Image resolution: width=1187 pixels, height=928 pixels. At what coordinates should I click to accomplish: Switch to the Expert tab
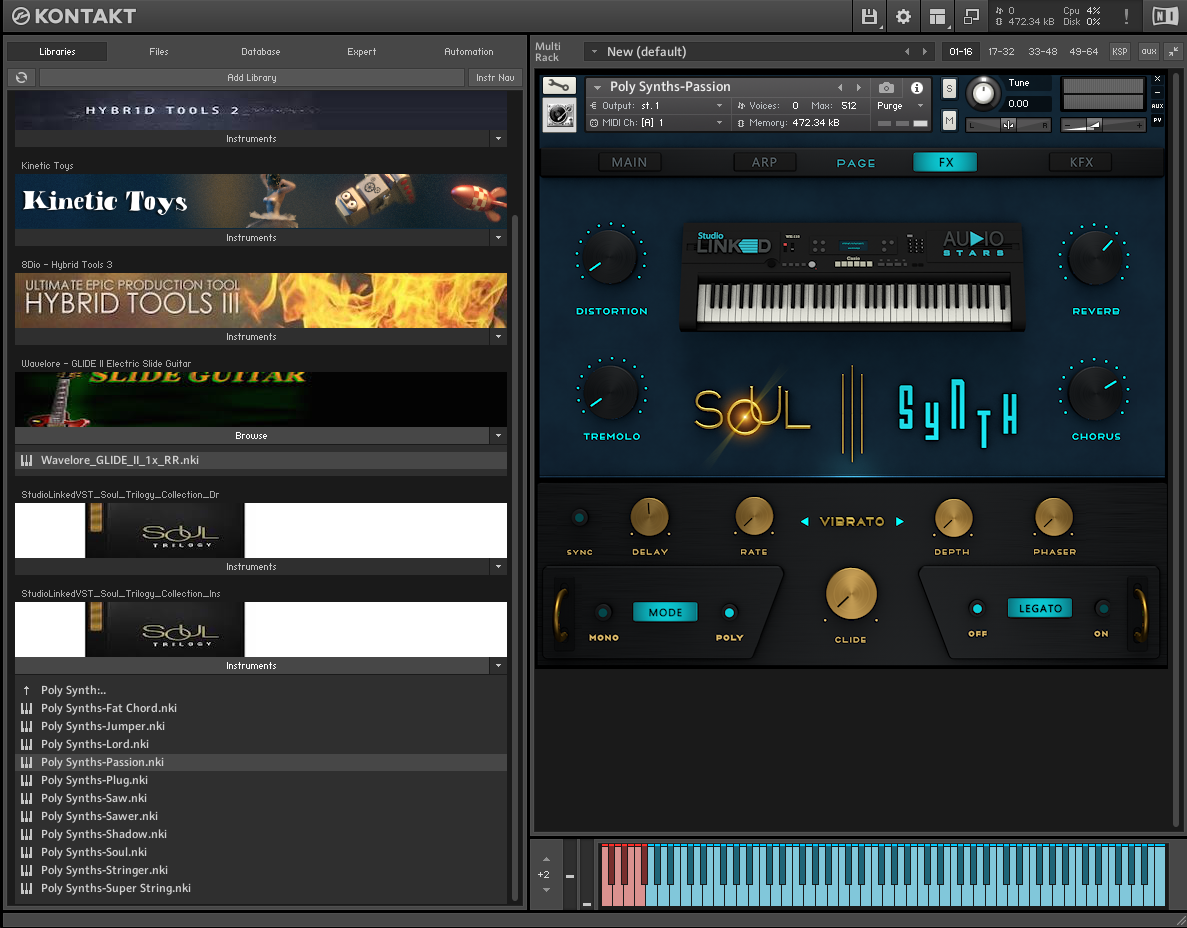coord(361,51)
